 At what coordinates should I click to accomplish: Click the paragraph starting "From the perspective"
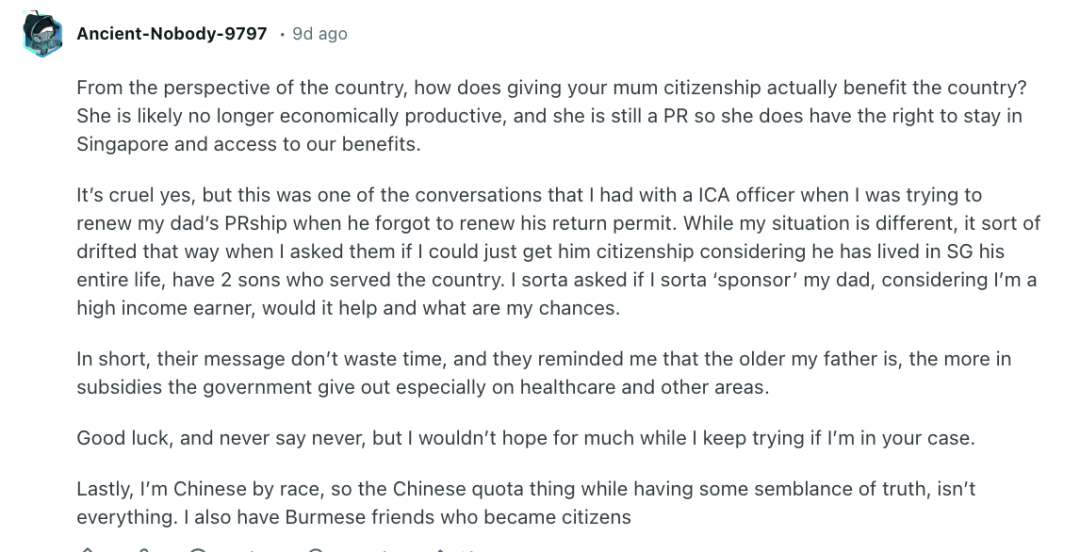tap(550, 115)
